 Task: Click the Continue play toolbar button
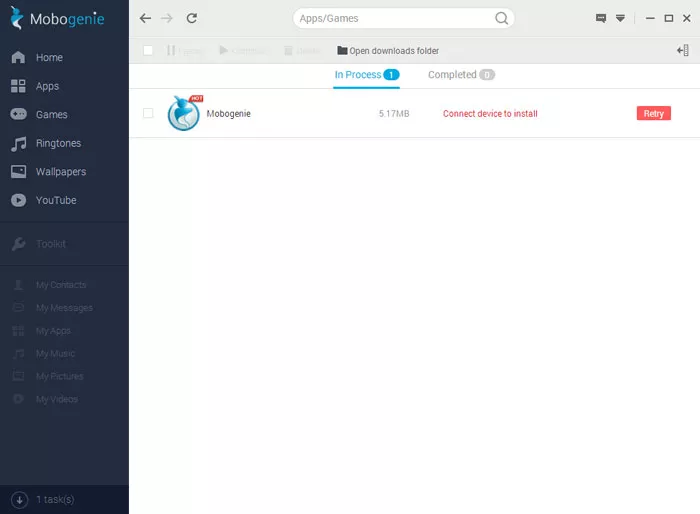tap(244, 50)
